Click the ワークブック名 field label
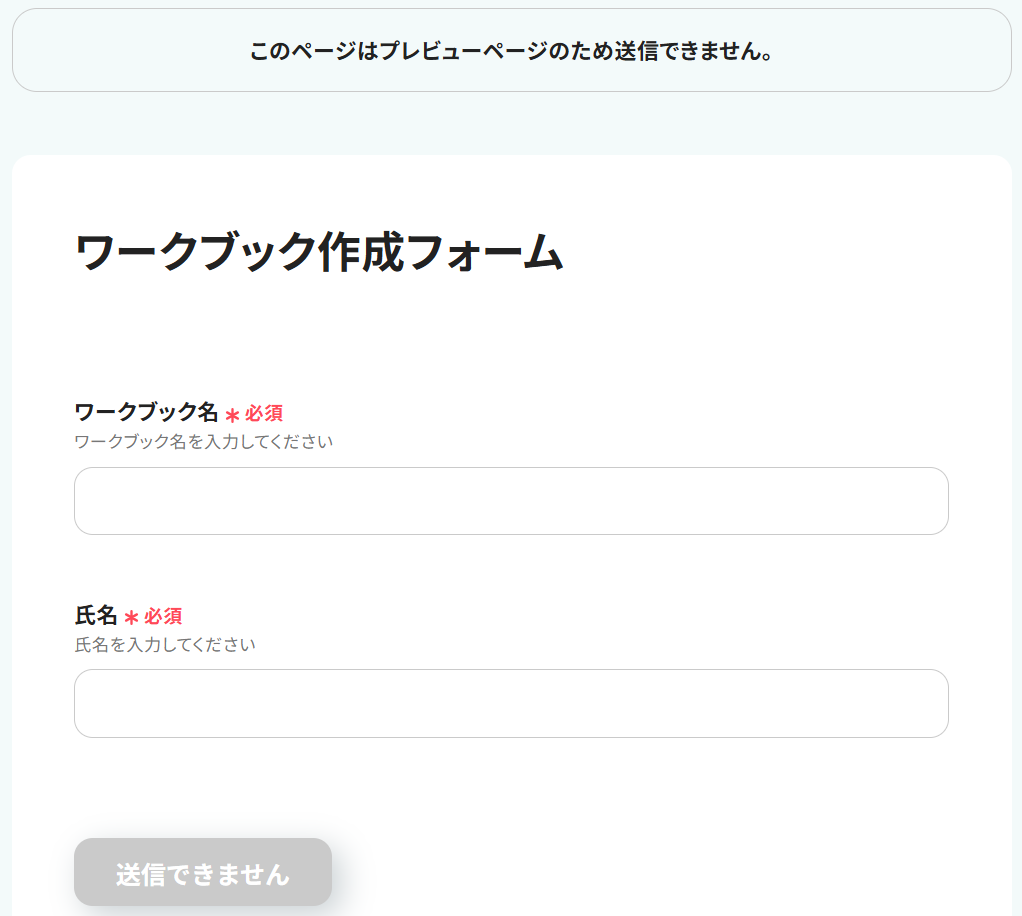The height and width of the screenshot is (916, 1022). [146, 412]
